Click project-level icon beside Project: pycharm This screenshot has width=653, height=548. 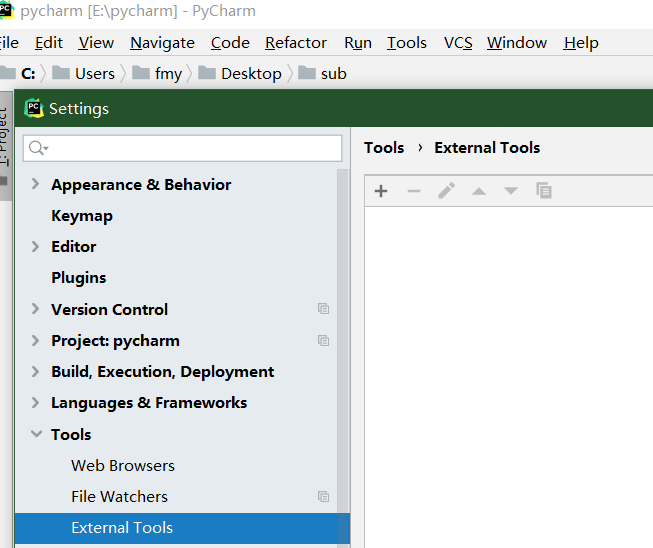(x=324, y=340)
